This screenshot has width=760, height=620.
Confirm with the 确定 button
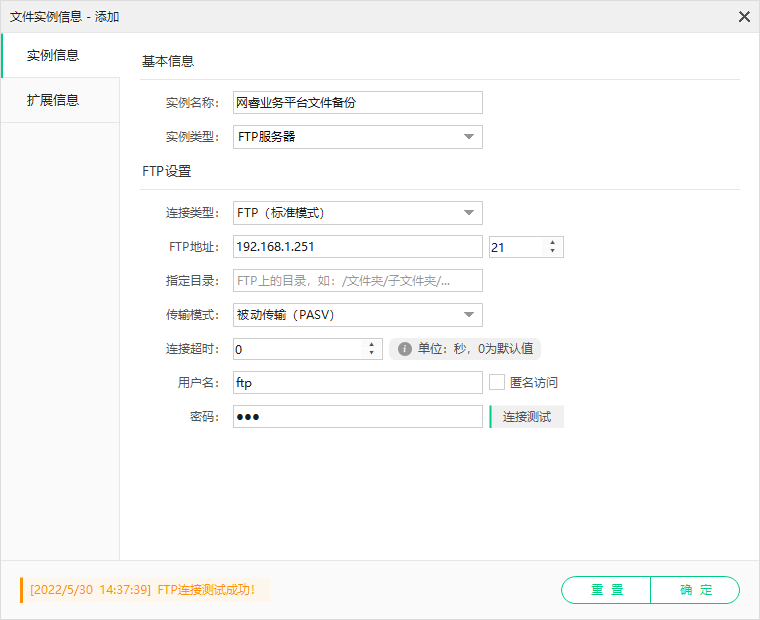point(695,590)
